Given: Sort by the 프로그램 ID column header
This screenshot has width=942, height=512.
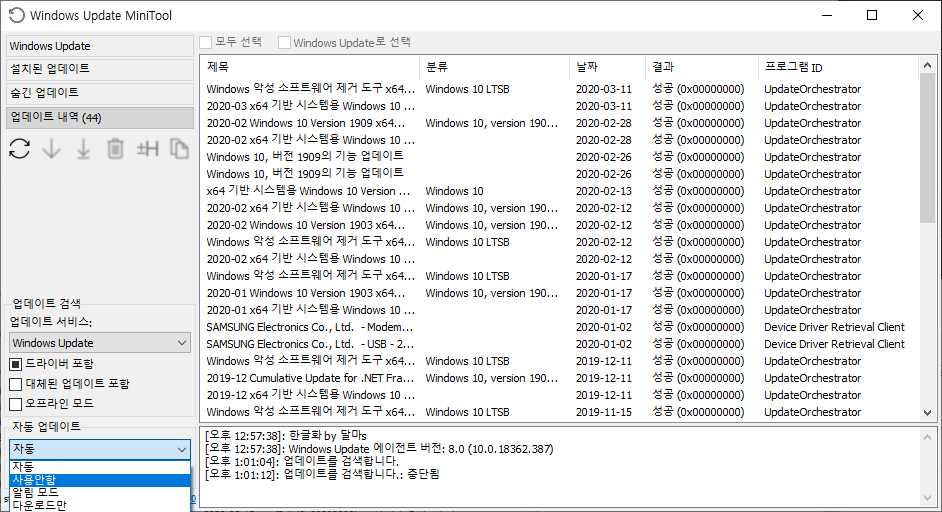Looking at the screenshot, I should (838, 67).
